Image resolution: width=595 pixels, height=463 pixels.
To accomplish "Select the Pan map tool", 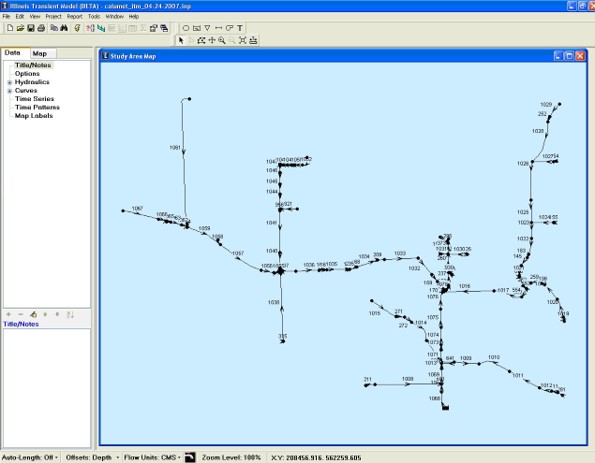I will 212,40.
